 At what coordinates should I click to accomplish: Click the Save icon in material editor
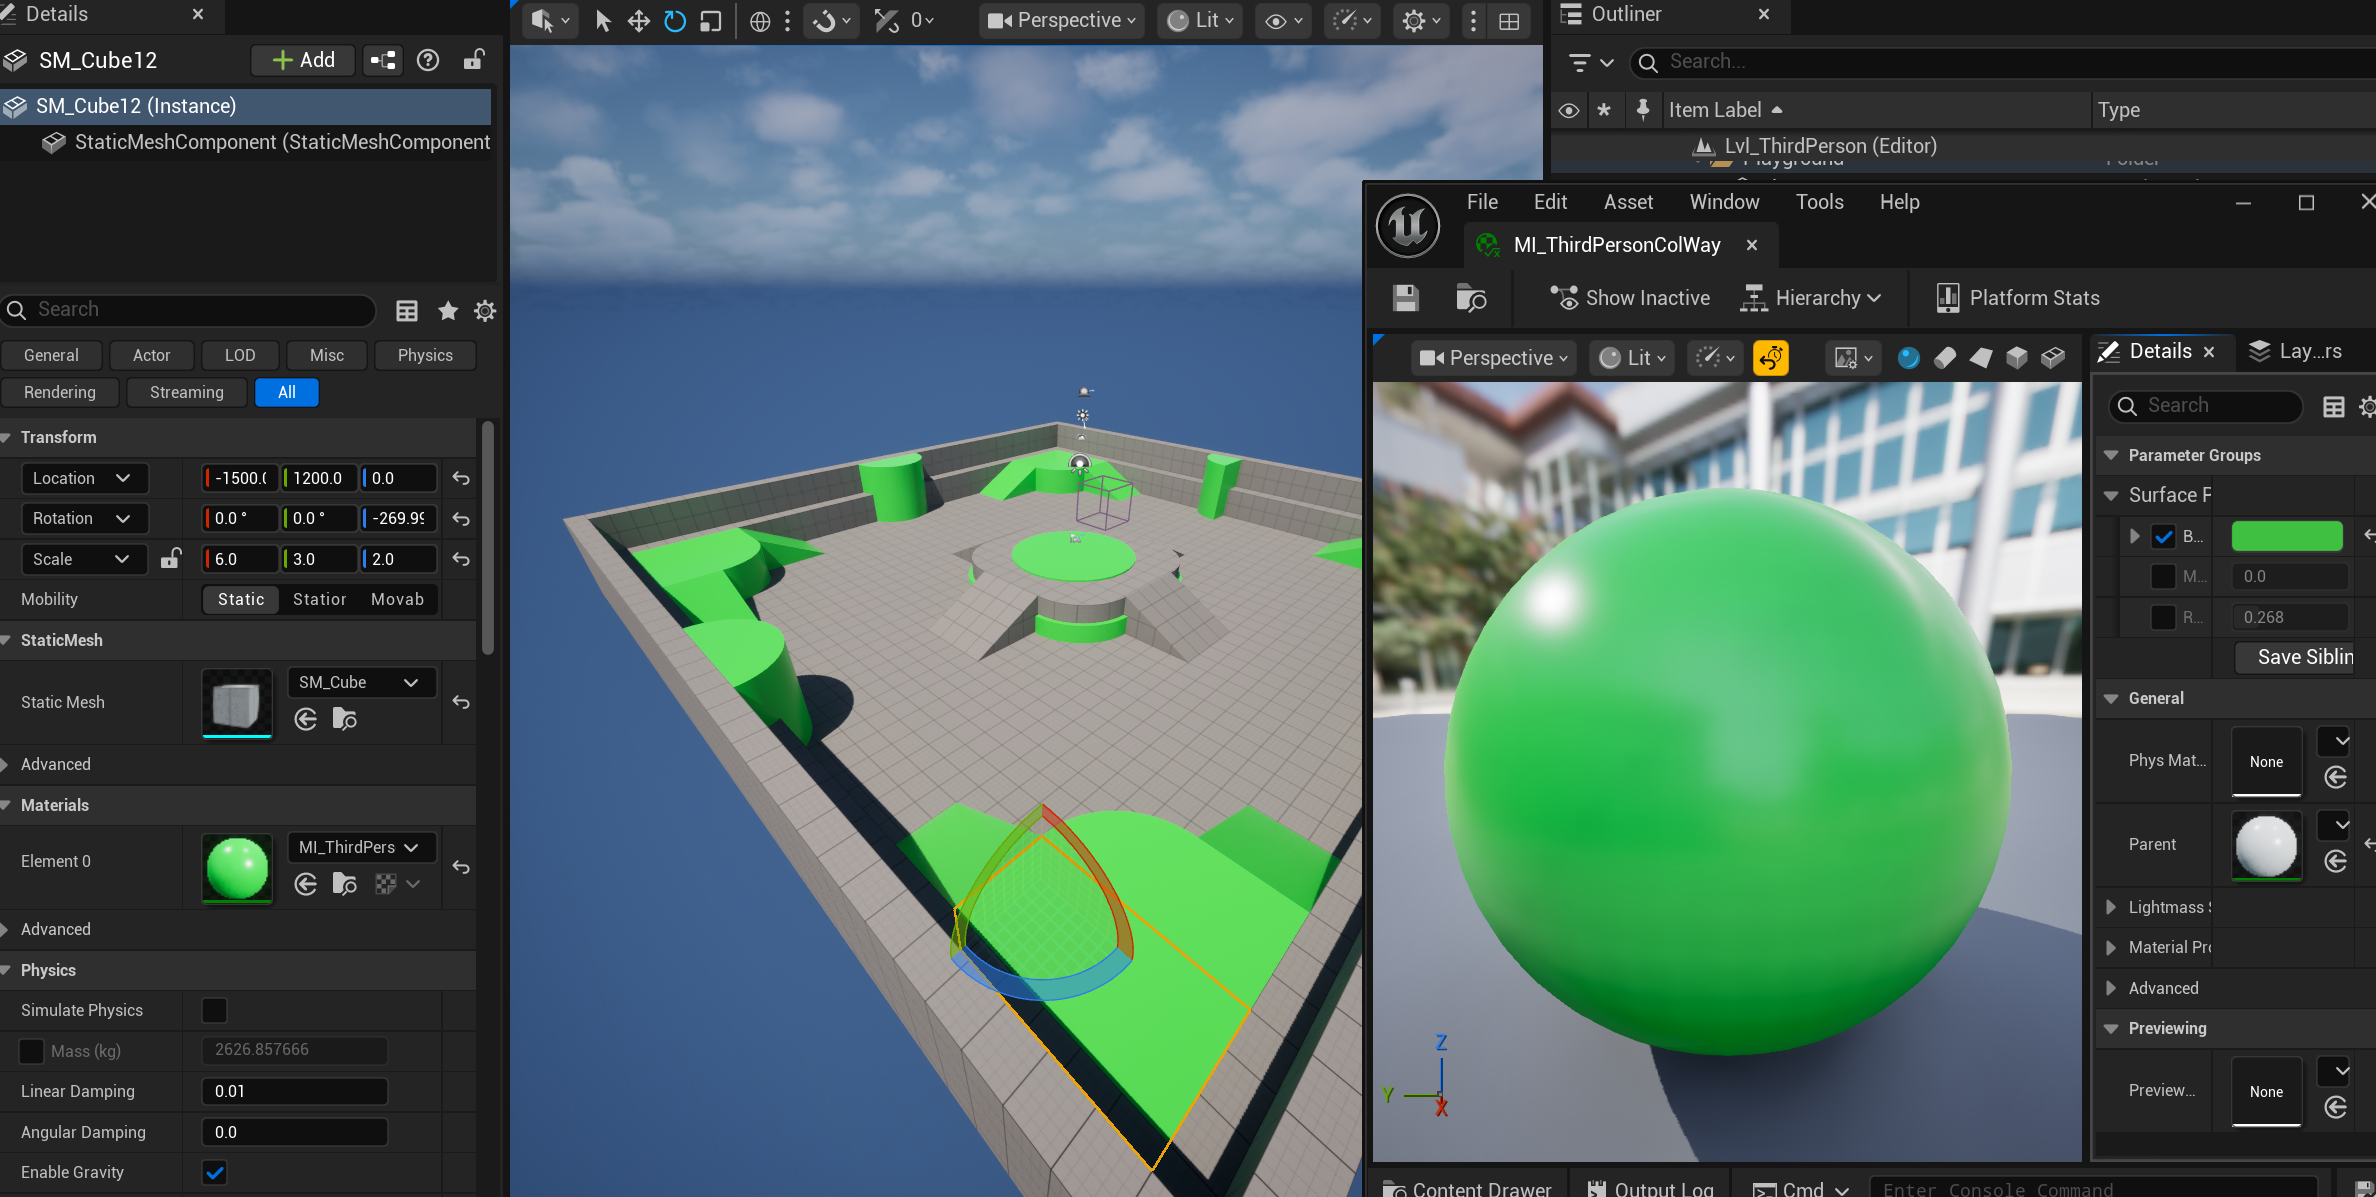point(1405,298)
